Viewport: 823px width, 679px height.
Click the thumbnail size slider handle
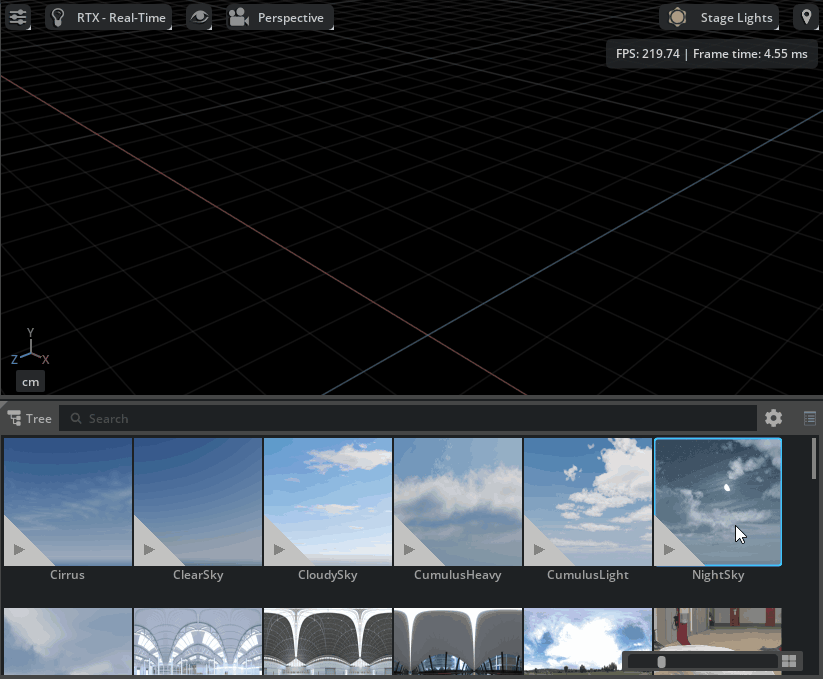[661, 662]
